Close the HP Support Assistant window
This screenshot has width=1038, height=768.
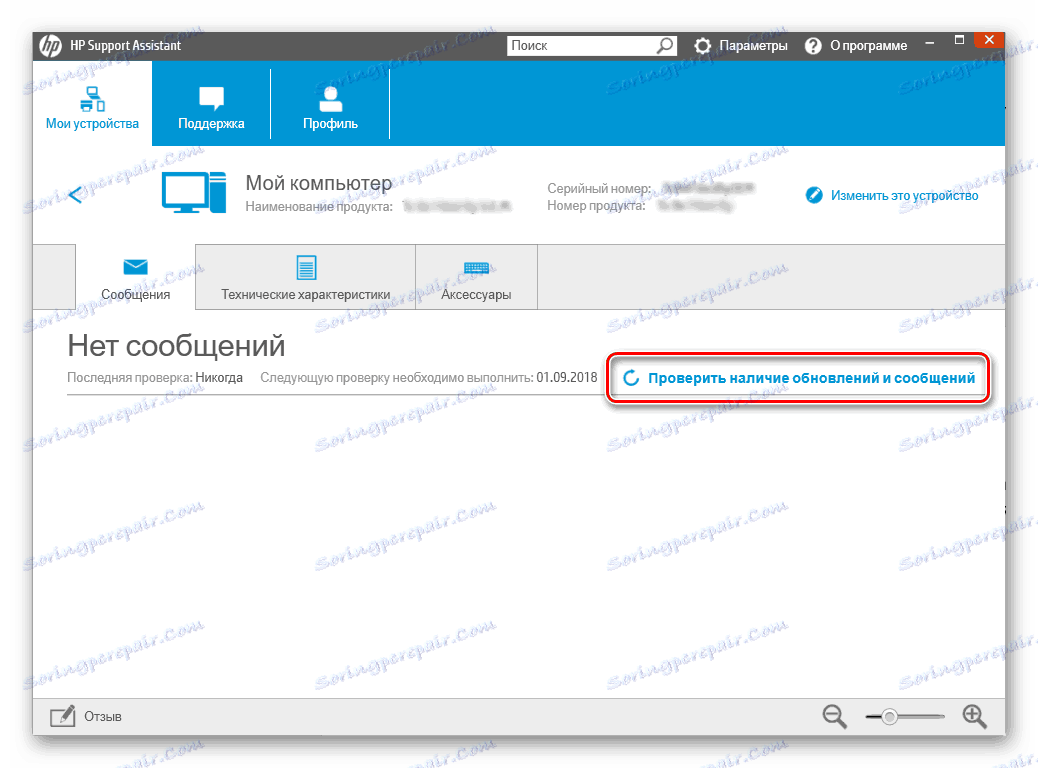(989, 40)
